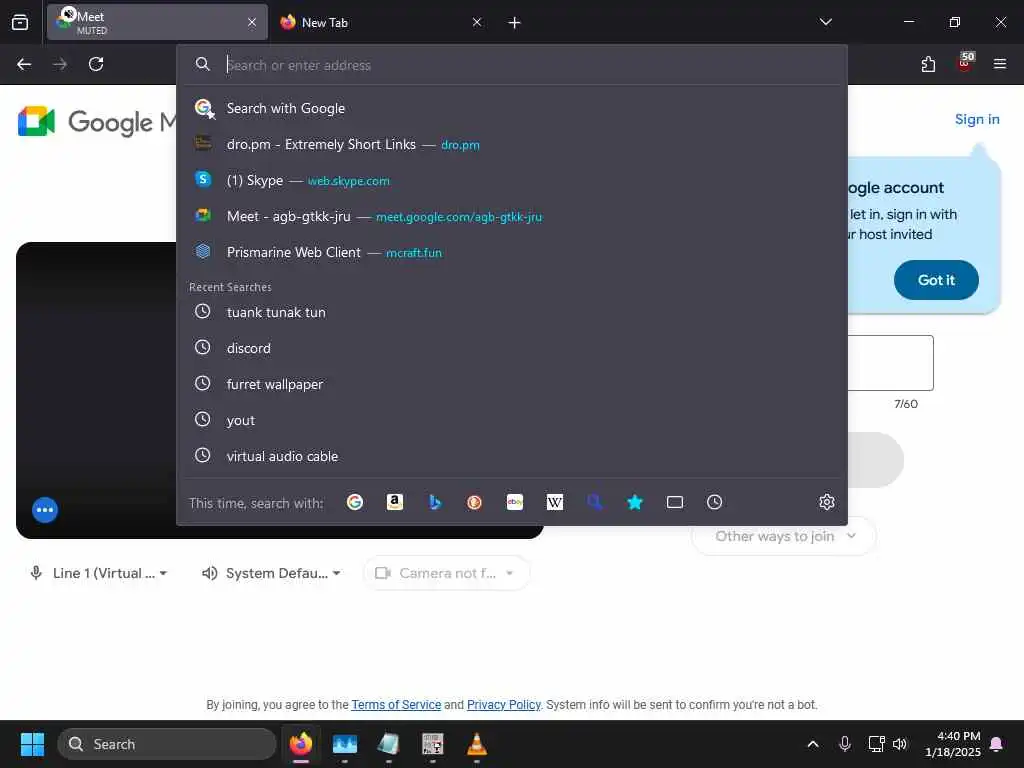Open VLC media player from the taskbar
The image size is (1024, 768).
coord(477,744)
